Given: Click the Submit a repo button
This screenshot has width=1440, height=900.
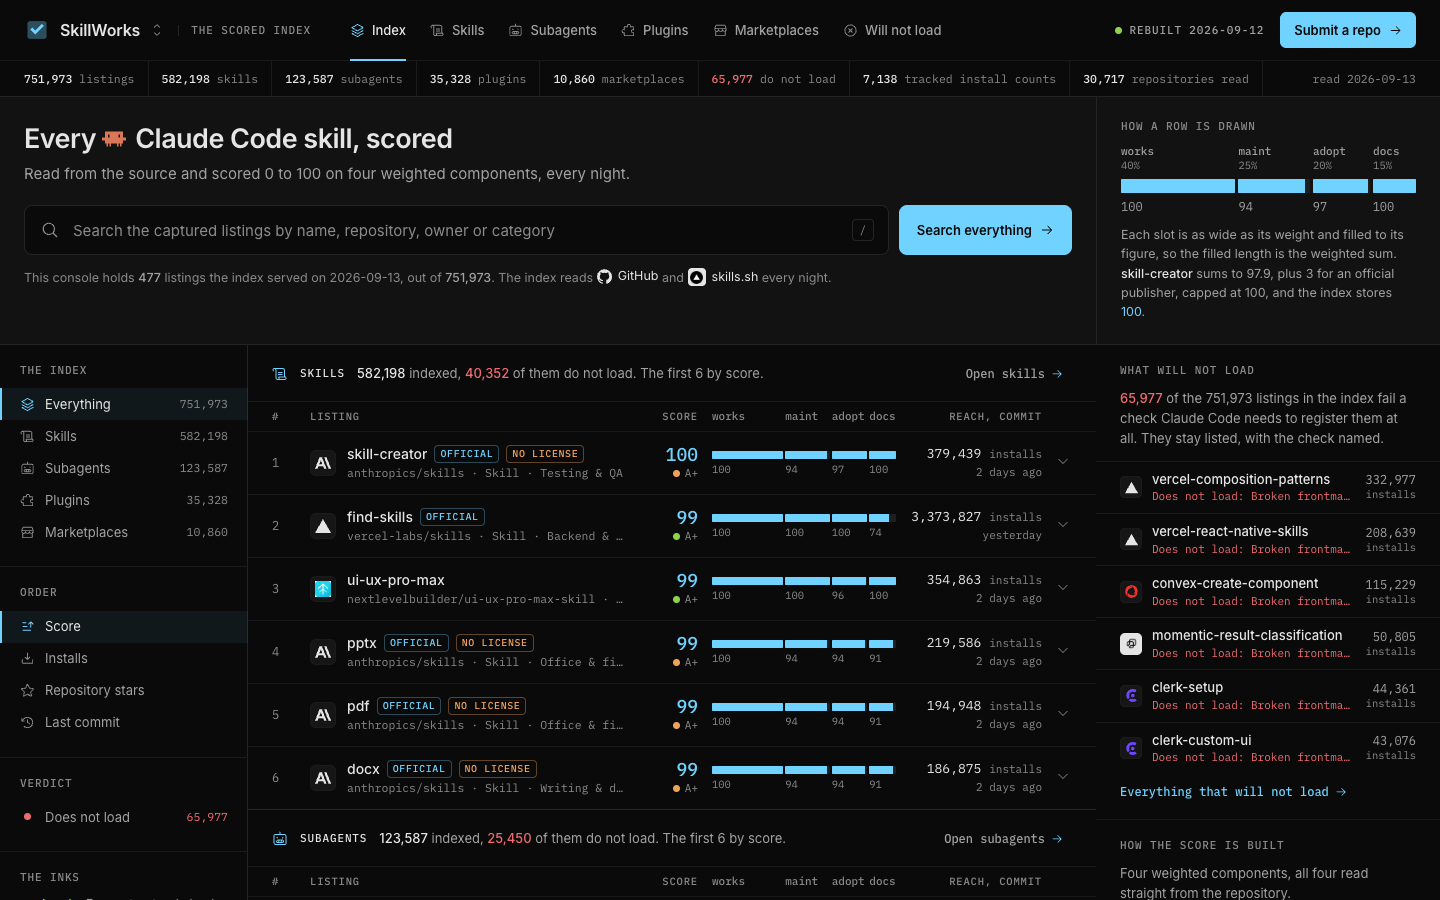Looking at the screenshot, I should [1348, 30].
